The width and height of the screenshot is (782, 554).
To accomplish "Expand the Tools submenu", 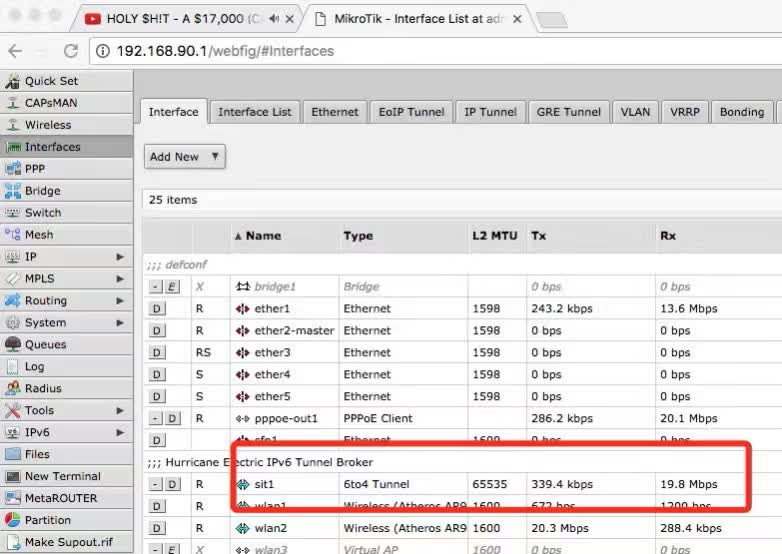I will (x=120, y=410).
